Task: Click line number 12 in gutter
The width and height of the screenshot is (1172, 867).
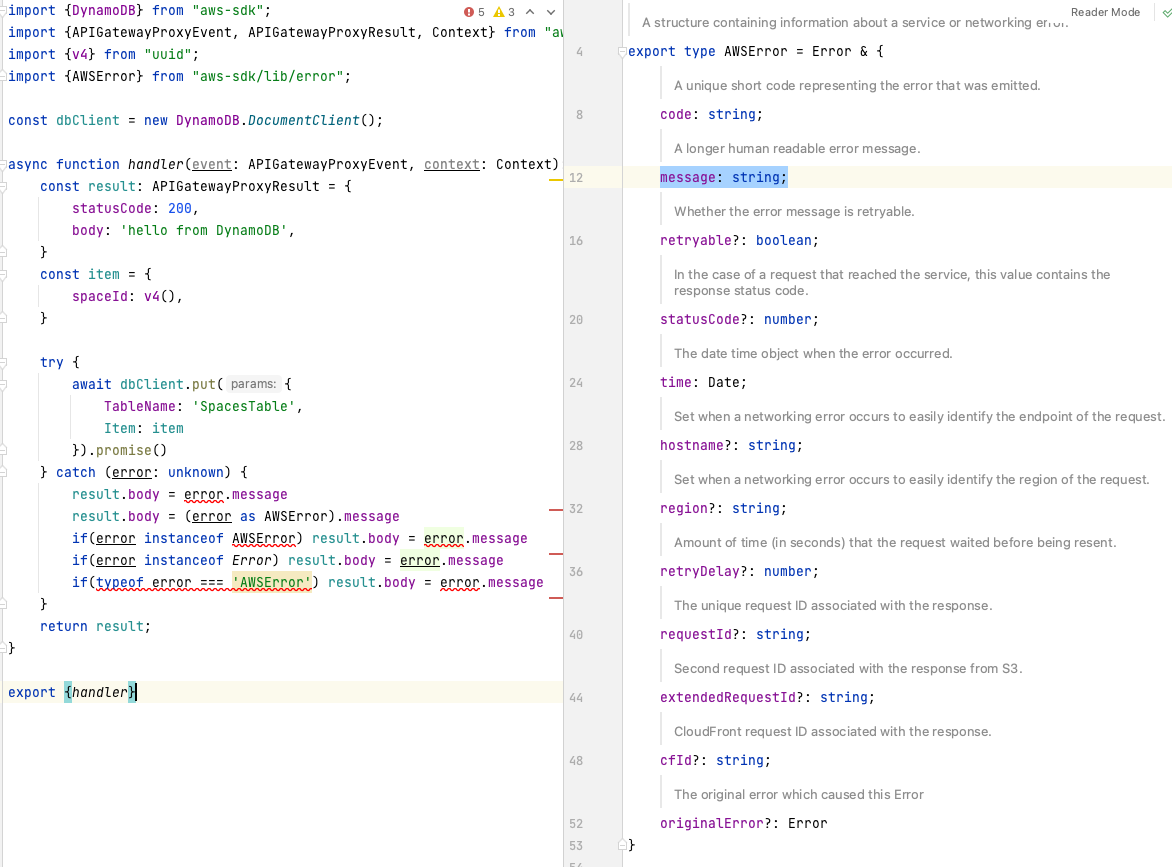Action: (x=576, y=178)
